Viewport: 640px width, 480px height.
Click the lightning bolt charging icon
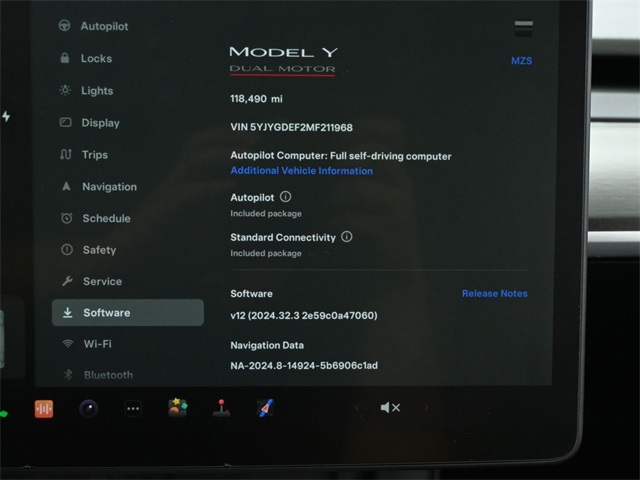point(6,116)
